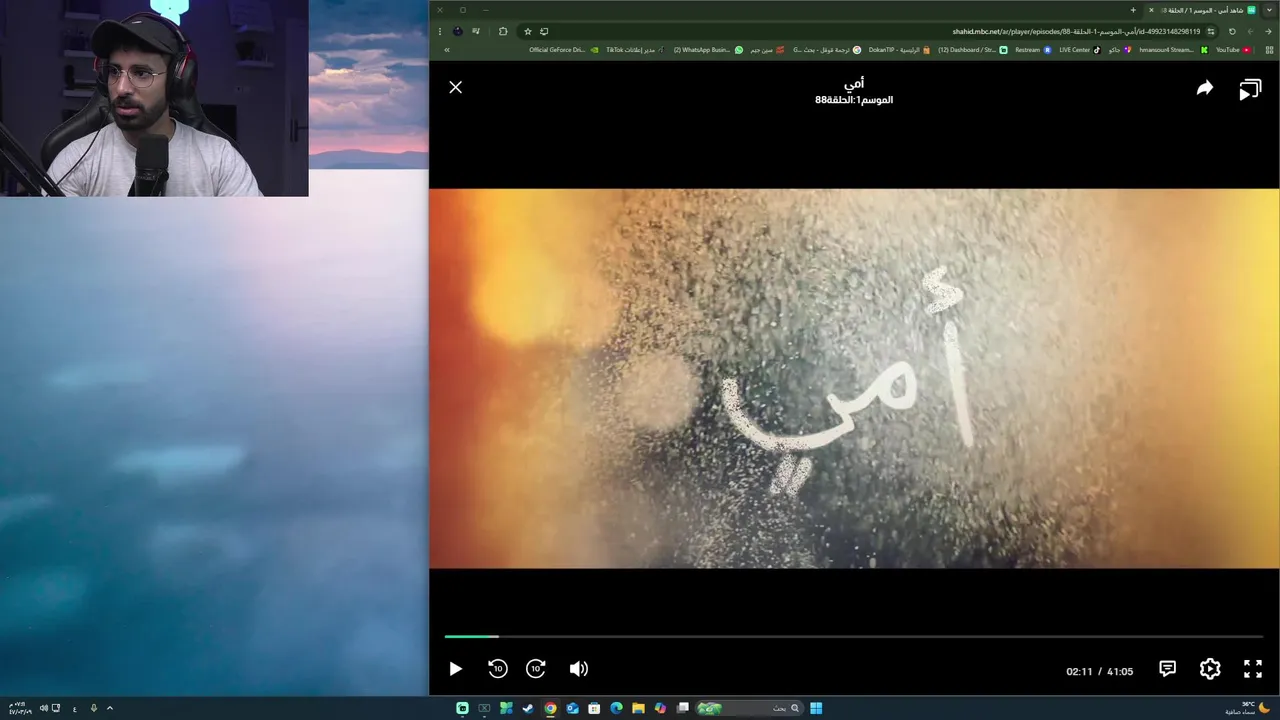
Task: Open the LIVE Center bookmark
Action: [1080, 49]
